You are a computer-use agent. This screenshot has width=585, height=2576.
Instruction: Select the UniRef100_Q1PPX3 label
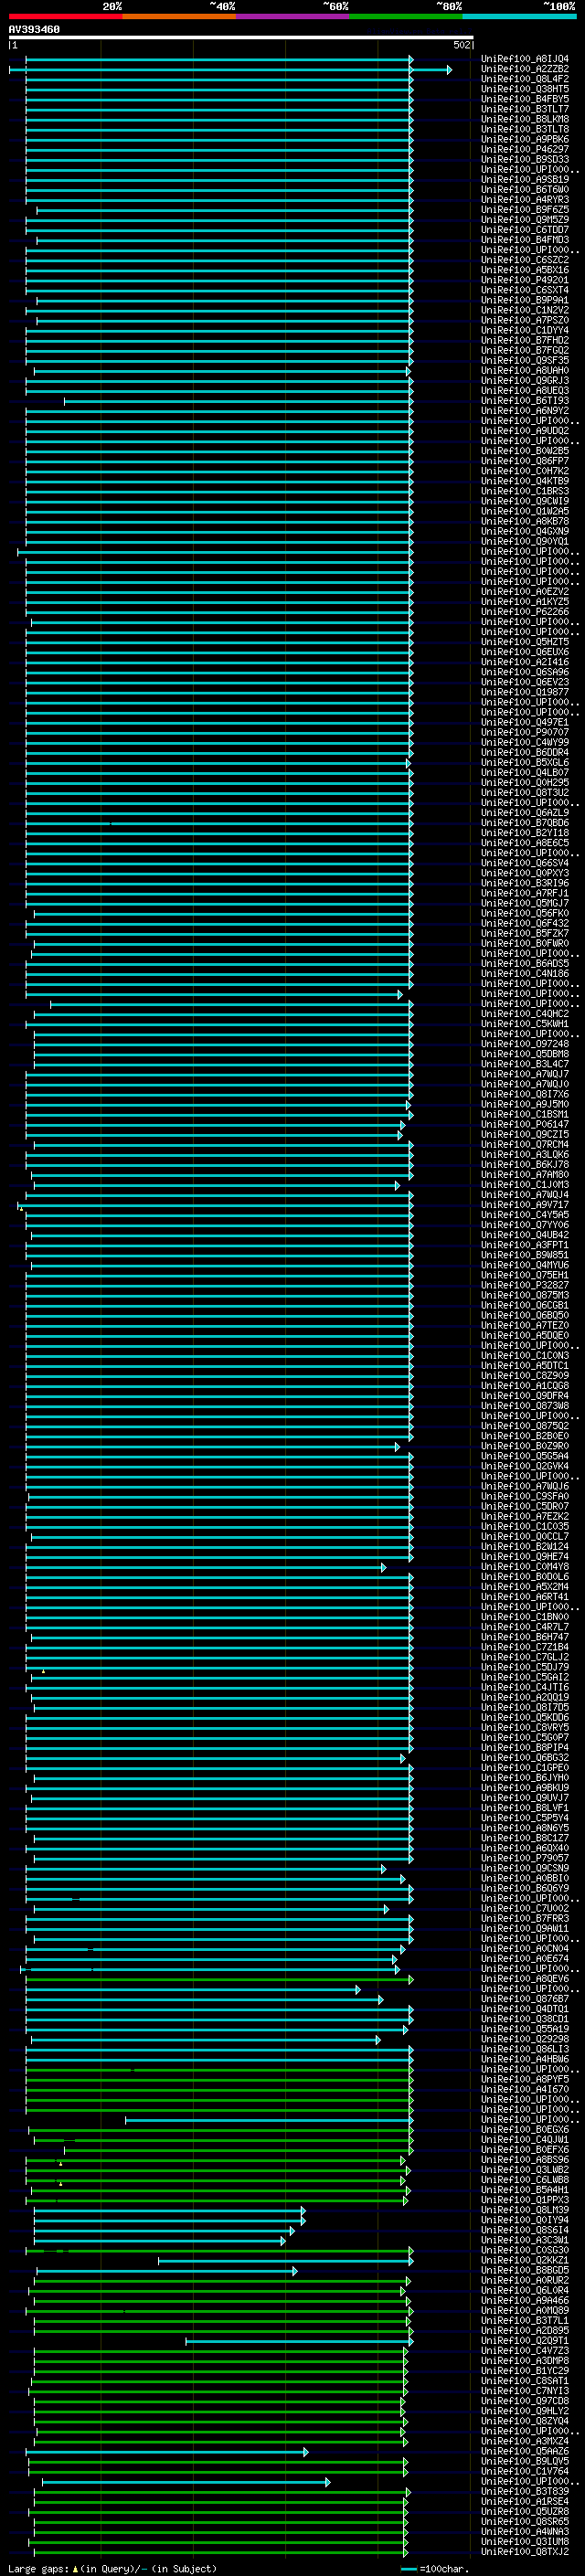click(x=525, y=2200)
